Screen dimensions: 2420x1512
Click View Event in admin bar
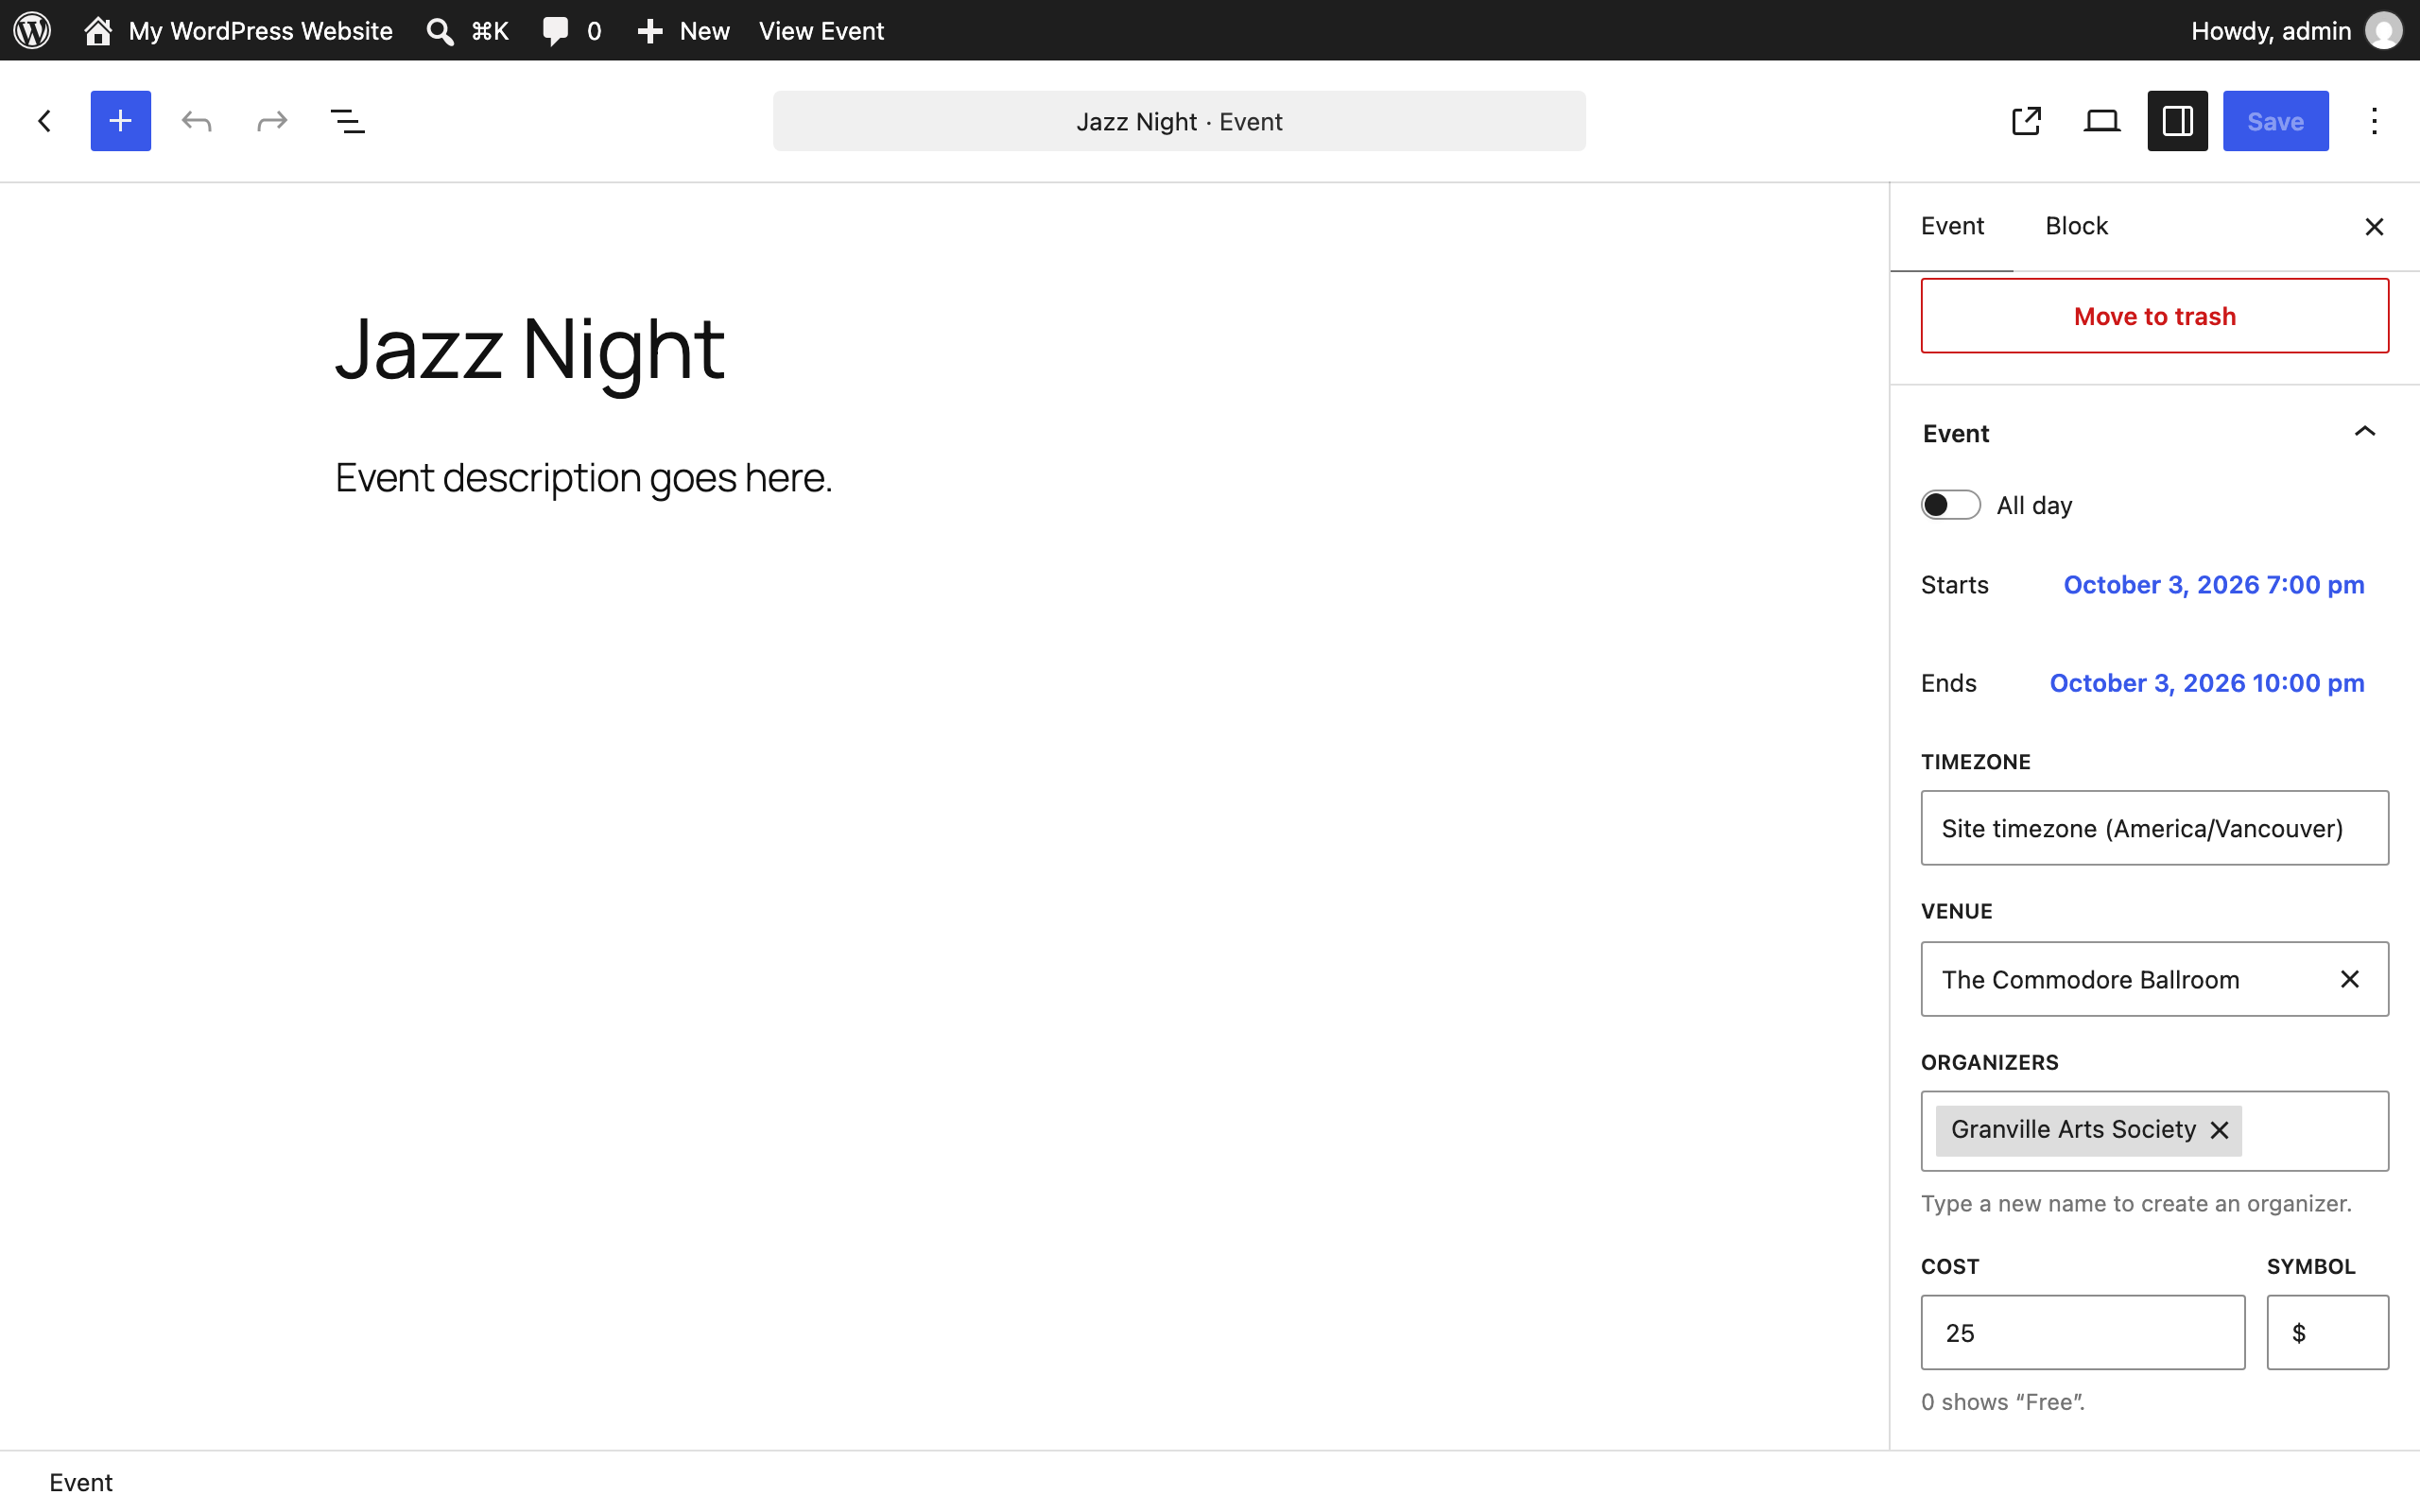coord(821,30)
